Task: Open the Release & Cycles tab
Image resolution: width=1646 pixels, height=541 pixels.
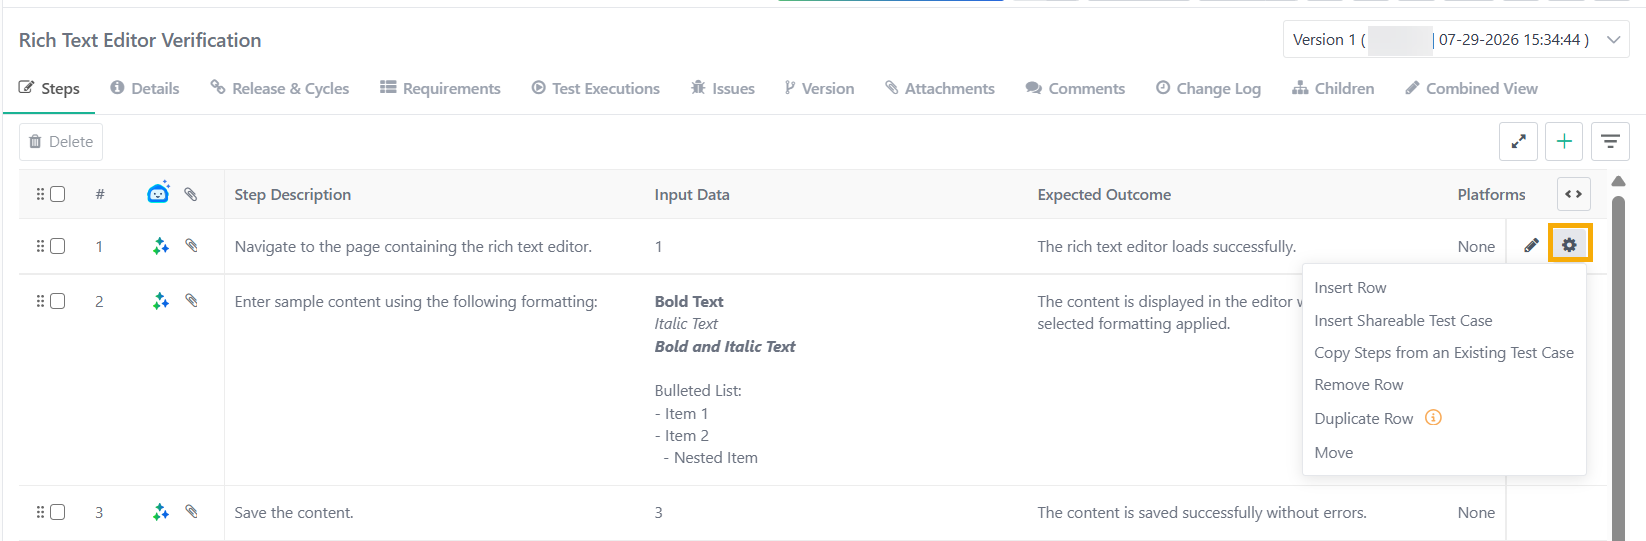Action: point(280,88)
